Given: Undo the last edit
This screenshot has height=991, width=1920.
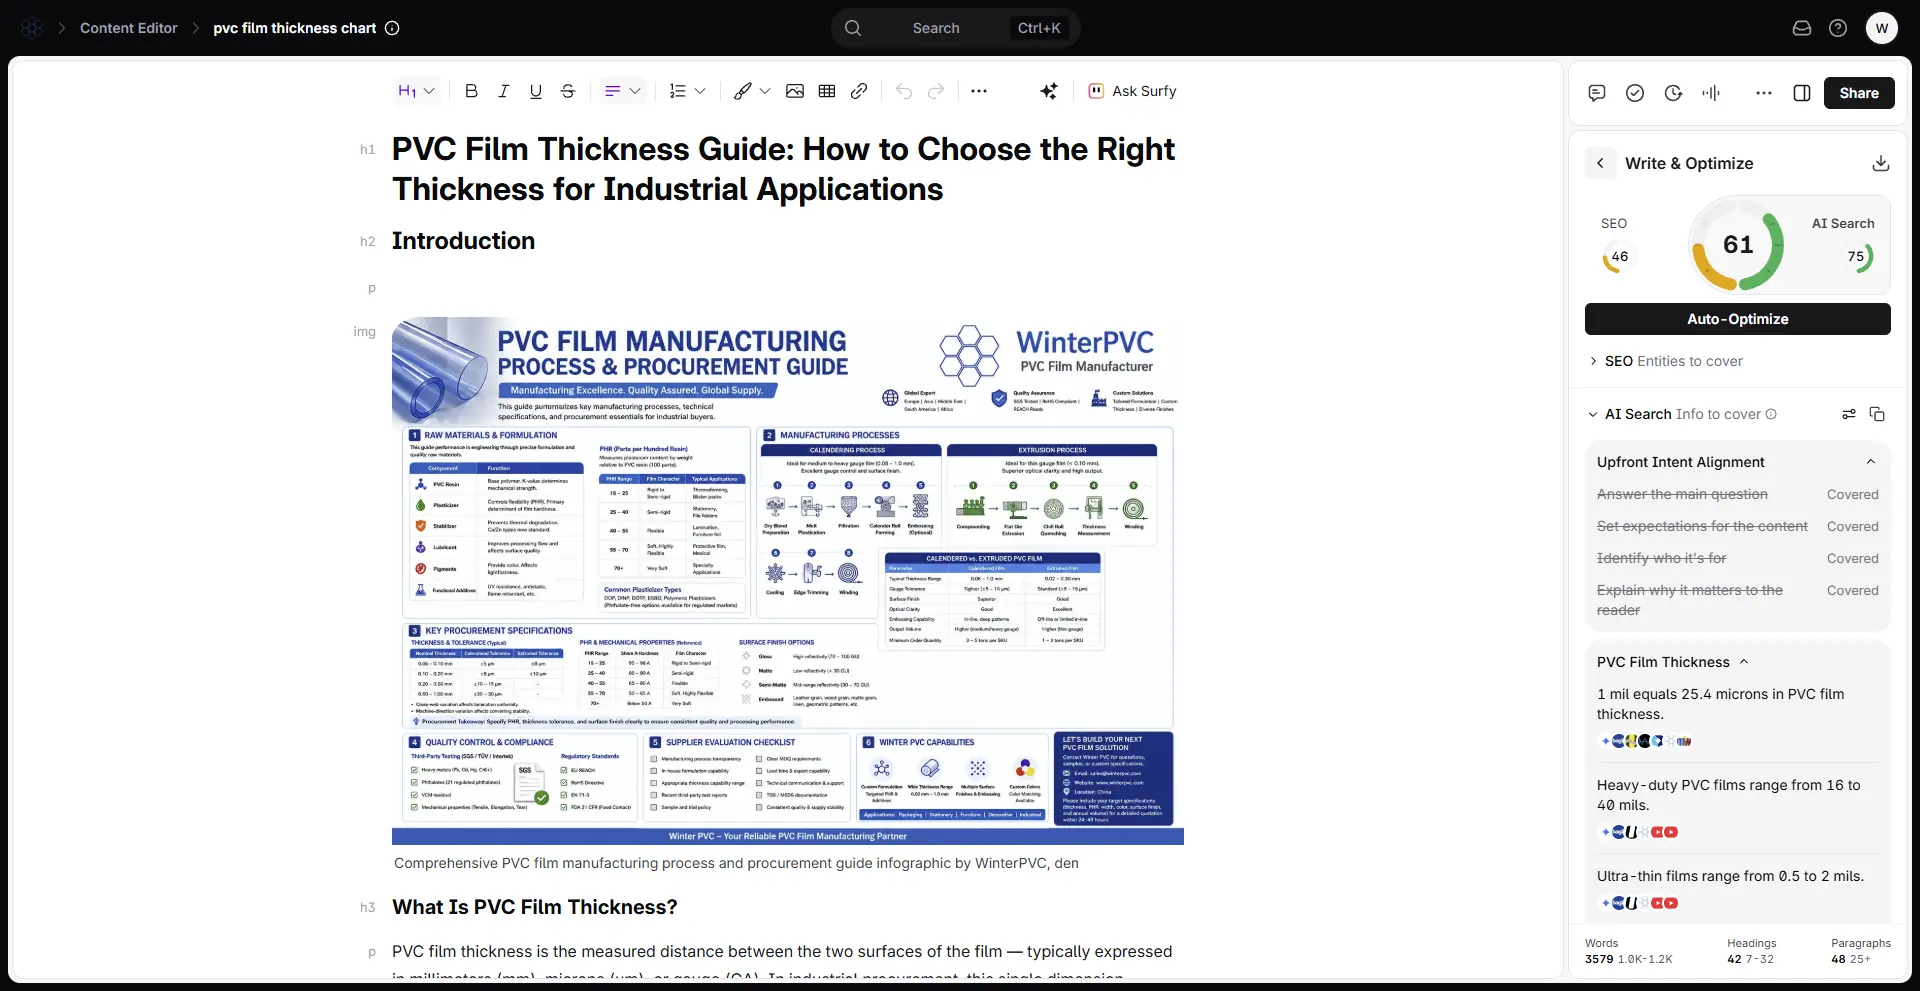Looking at the screenshot, I should coord(904,91).
